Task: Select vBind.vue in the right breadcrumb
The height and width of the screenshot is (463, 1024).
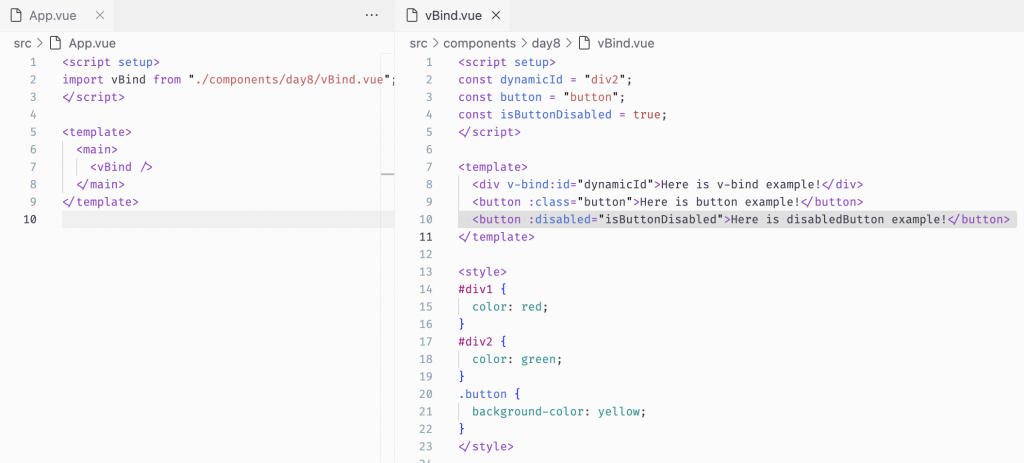Action: pos(626,44)
